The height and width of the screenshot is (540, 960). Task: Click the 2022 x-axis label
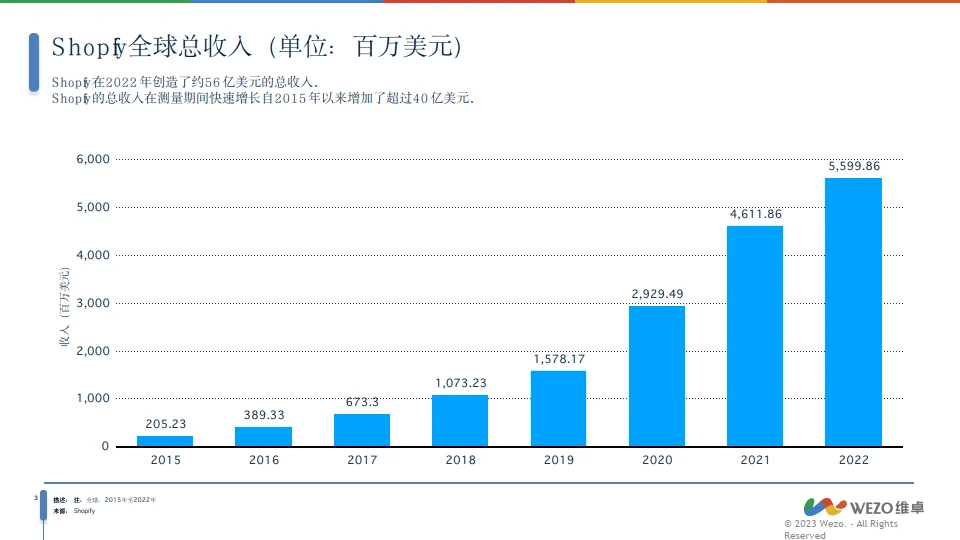tap(853, 460)
